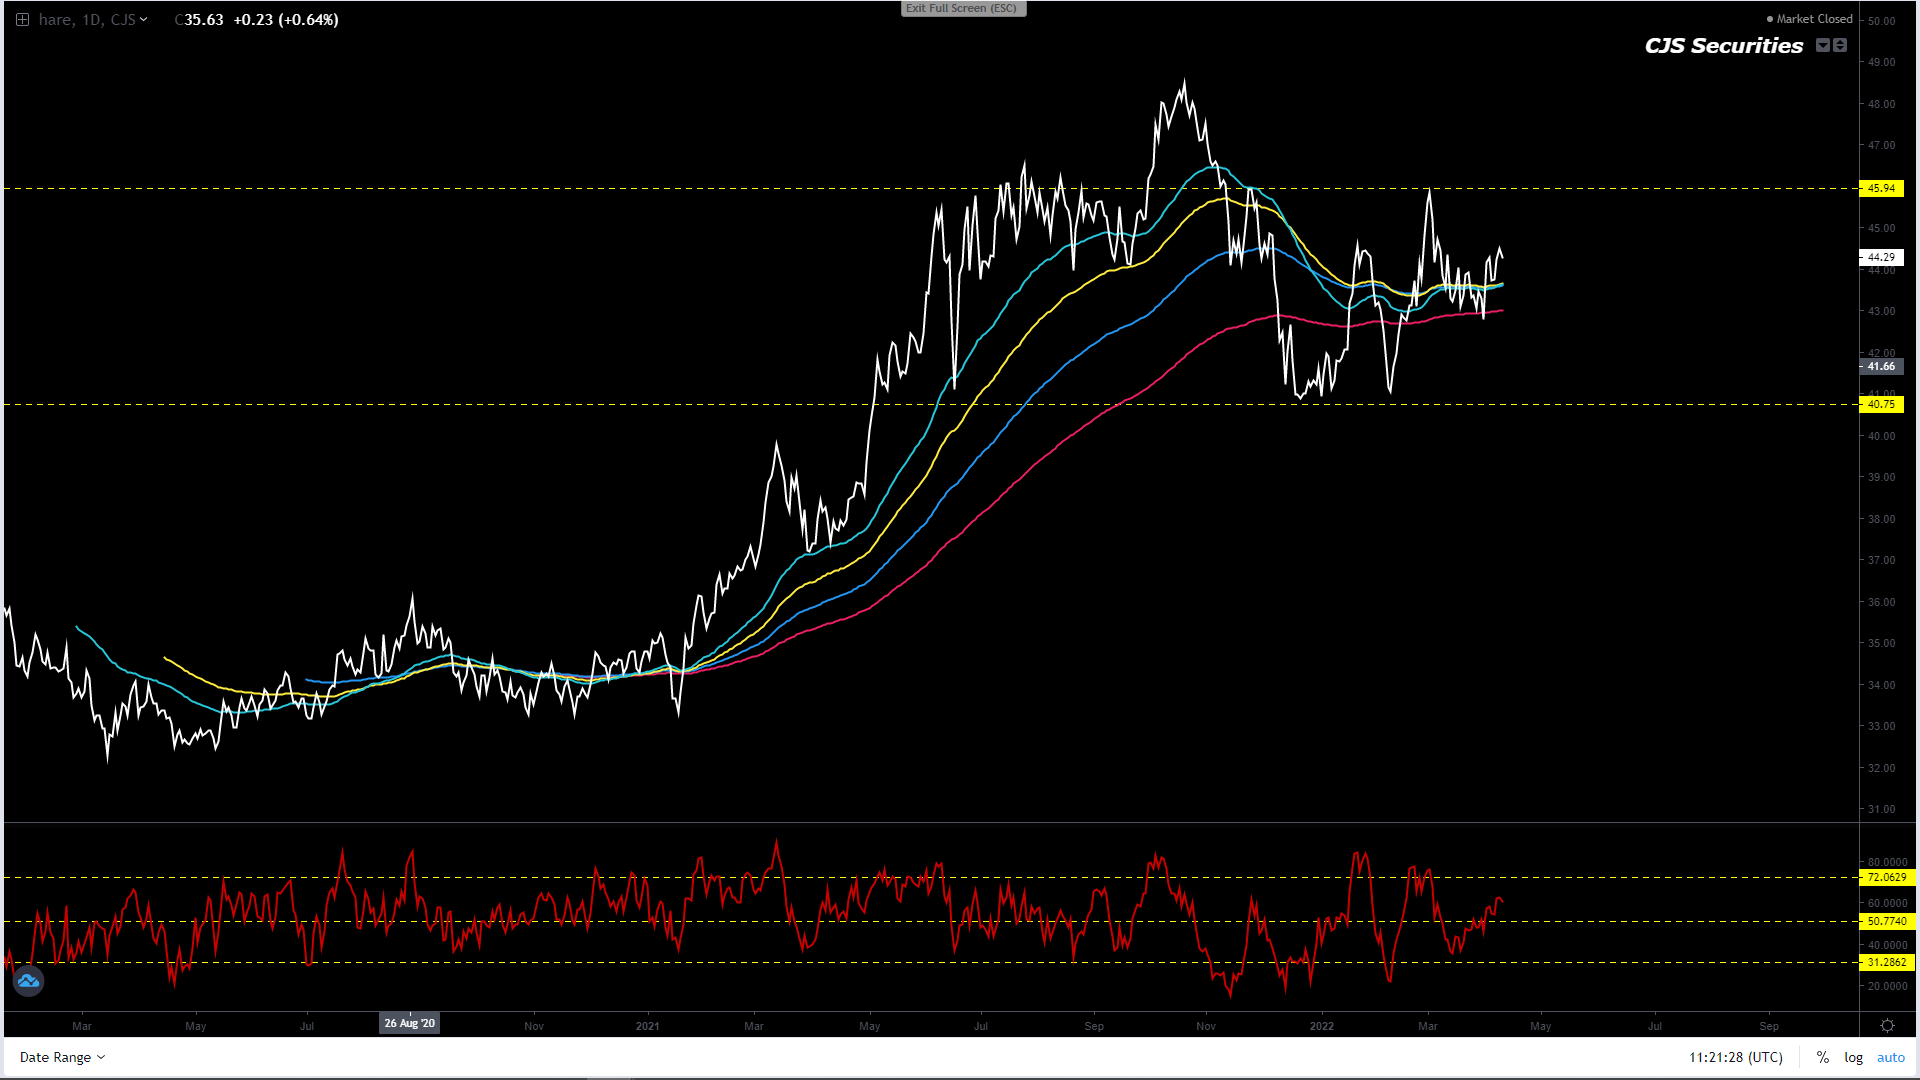This screenshot has width=1920, height=1080.
Task: Click the blue cloud logo icon
Action: click(28, 981)
